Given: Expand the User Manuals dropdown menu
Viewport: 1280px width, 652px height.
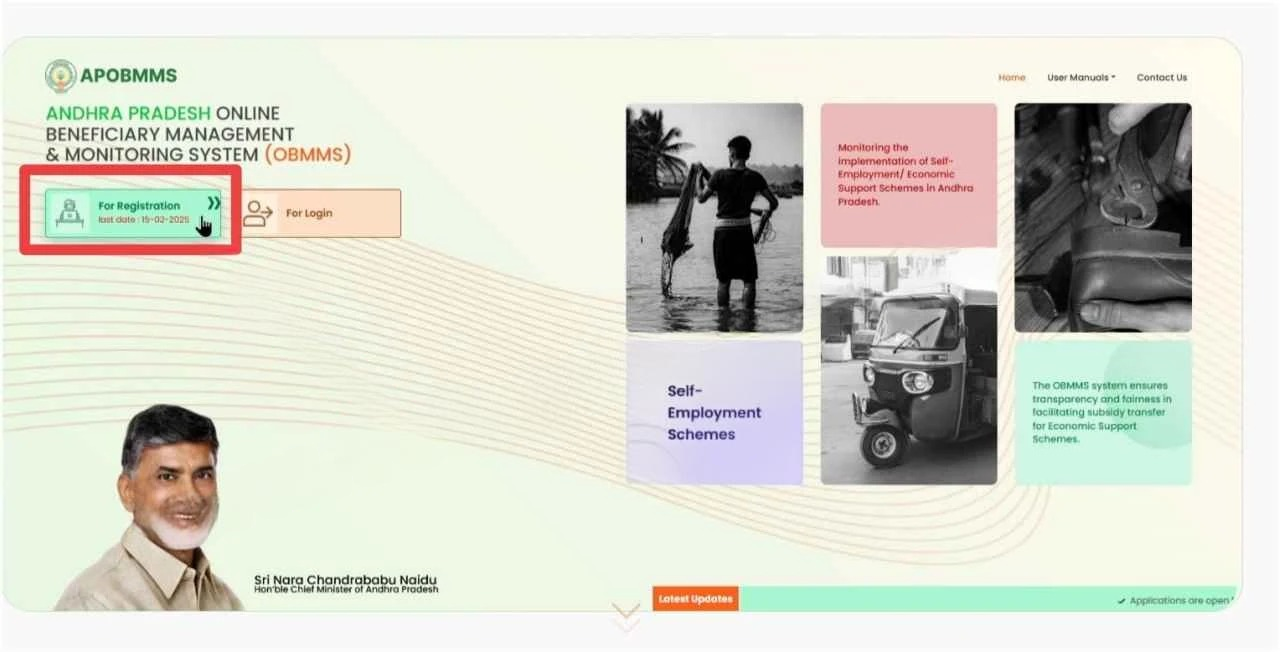Looking at the screenshot, I should pyautogui.click(x=1081, y=78).
